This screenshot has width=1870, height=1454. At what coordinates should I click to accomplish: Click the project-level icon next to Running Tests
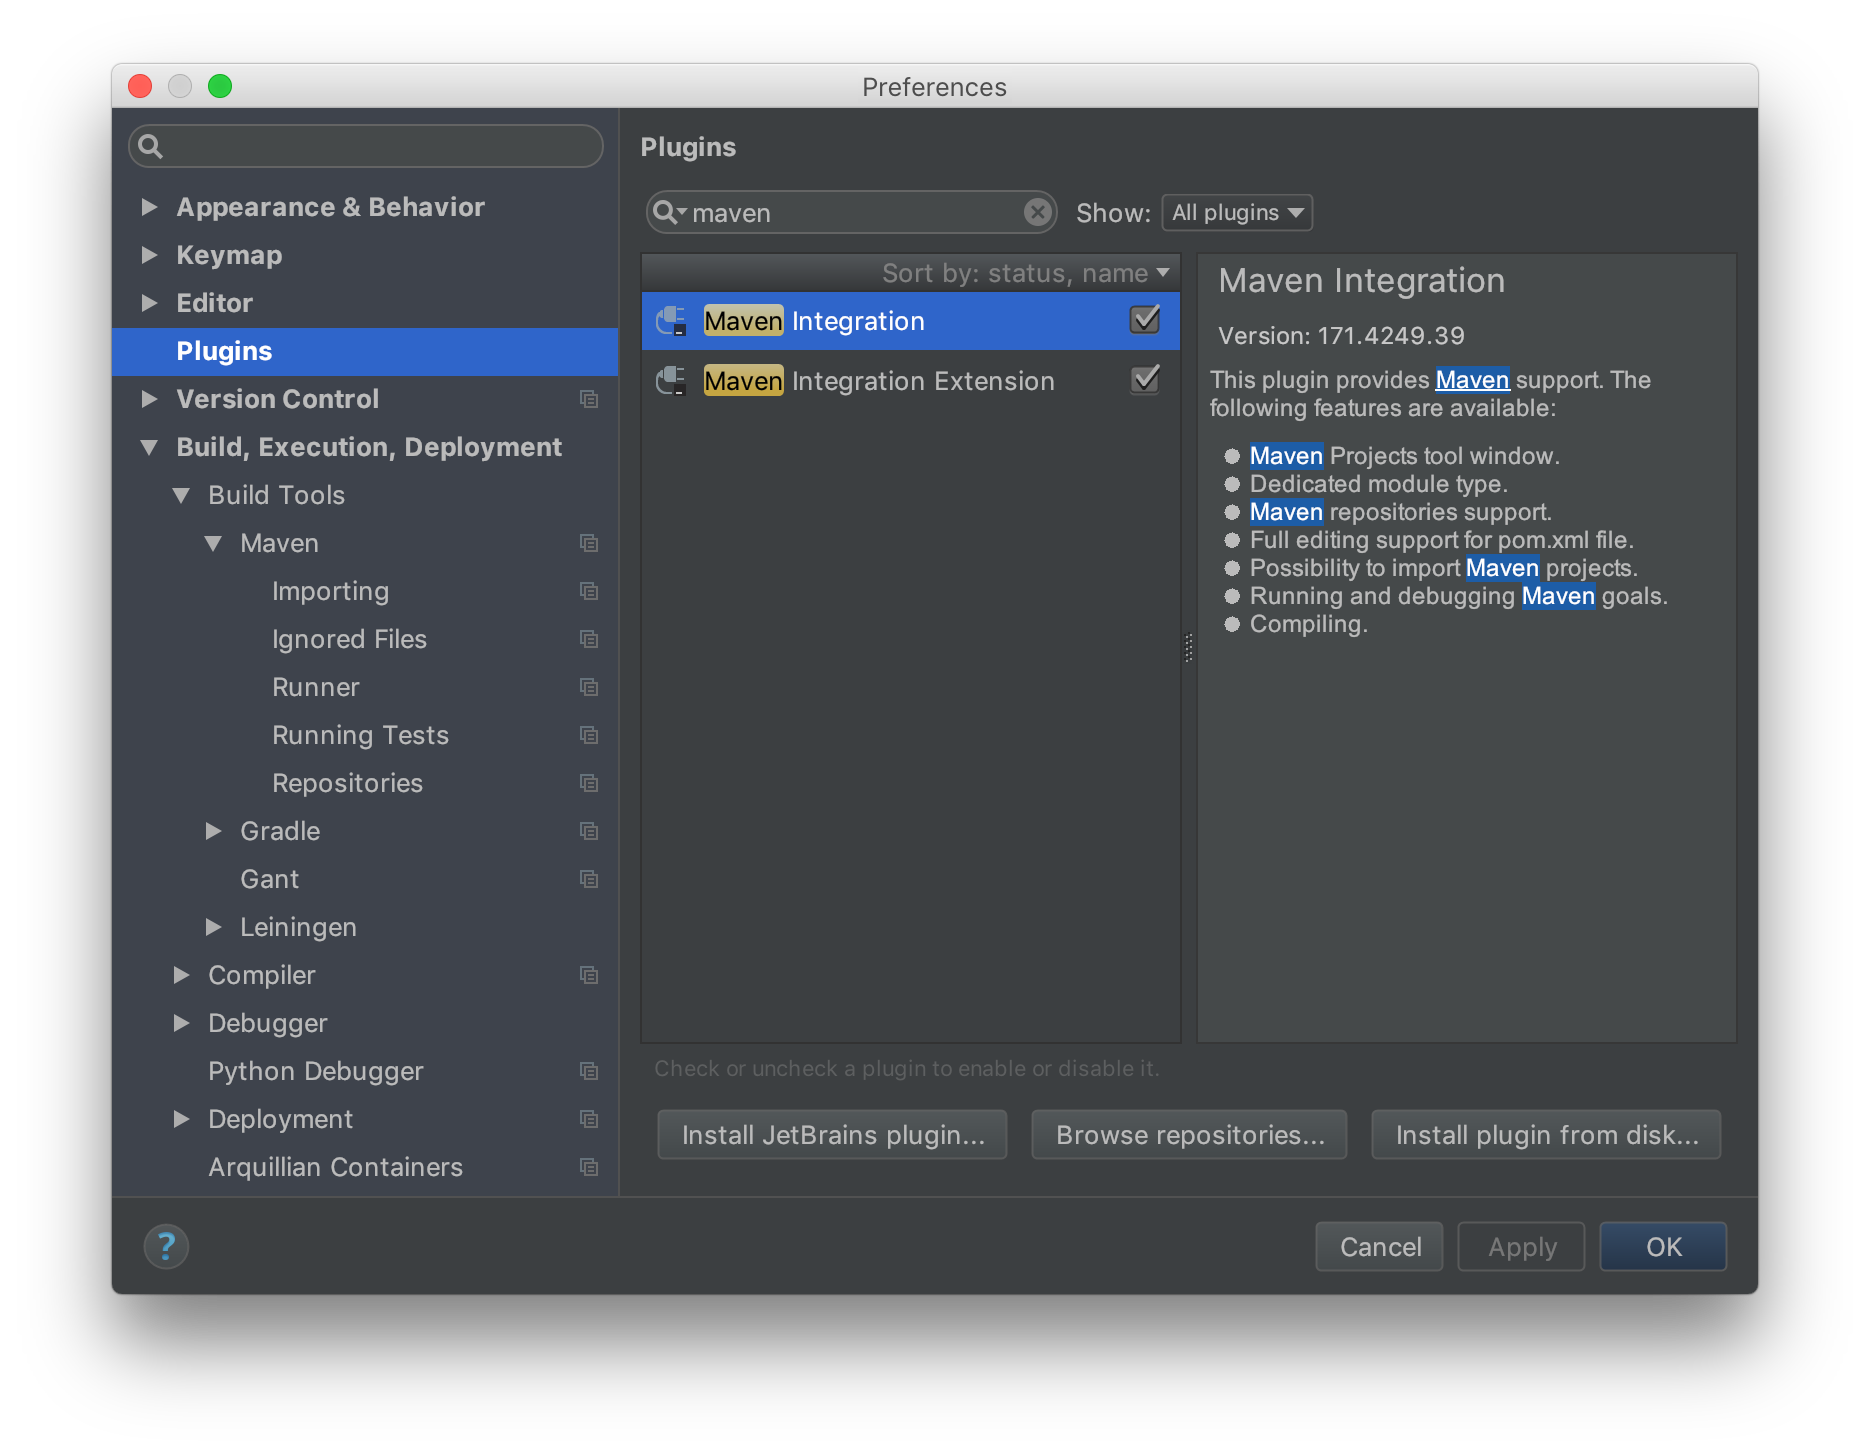589,735
